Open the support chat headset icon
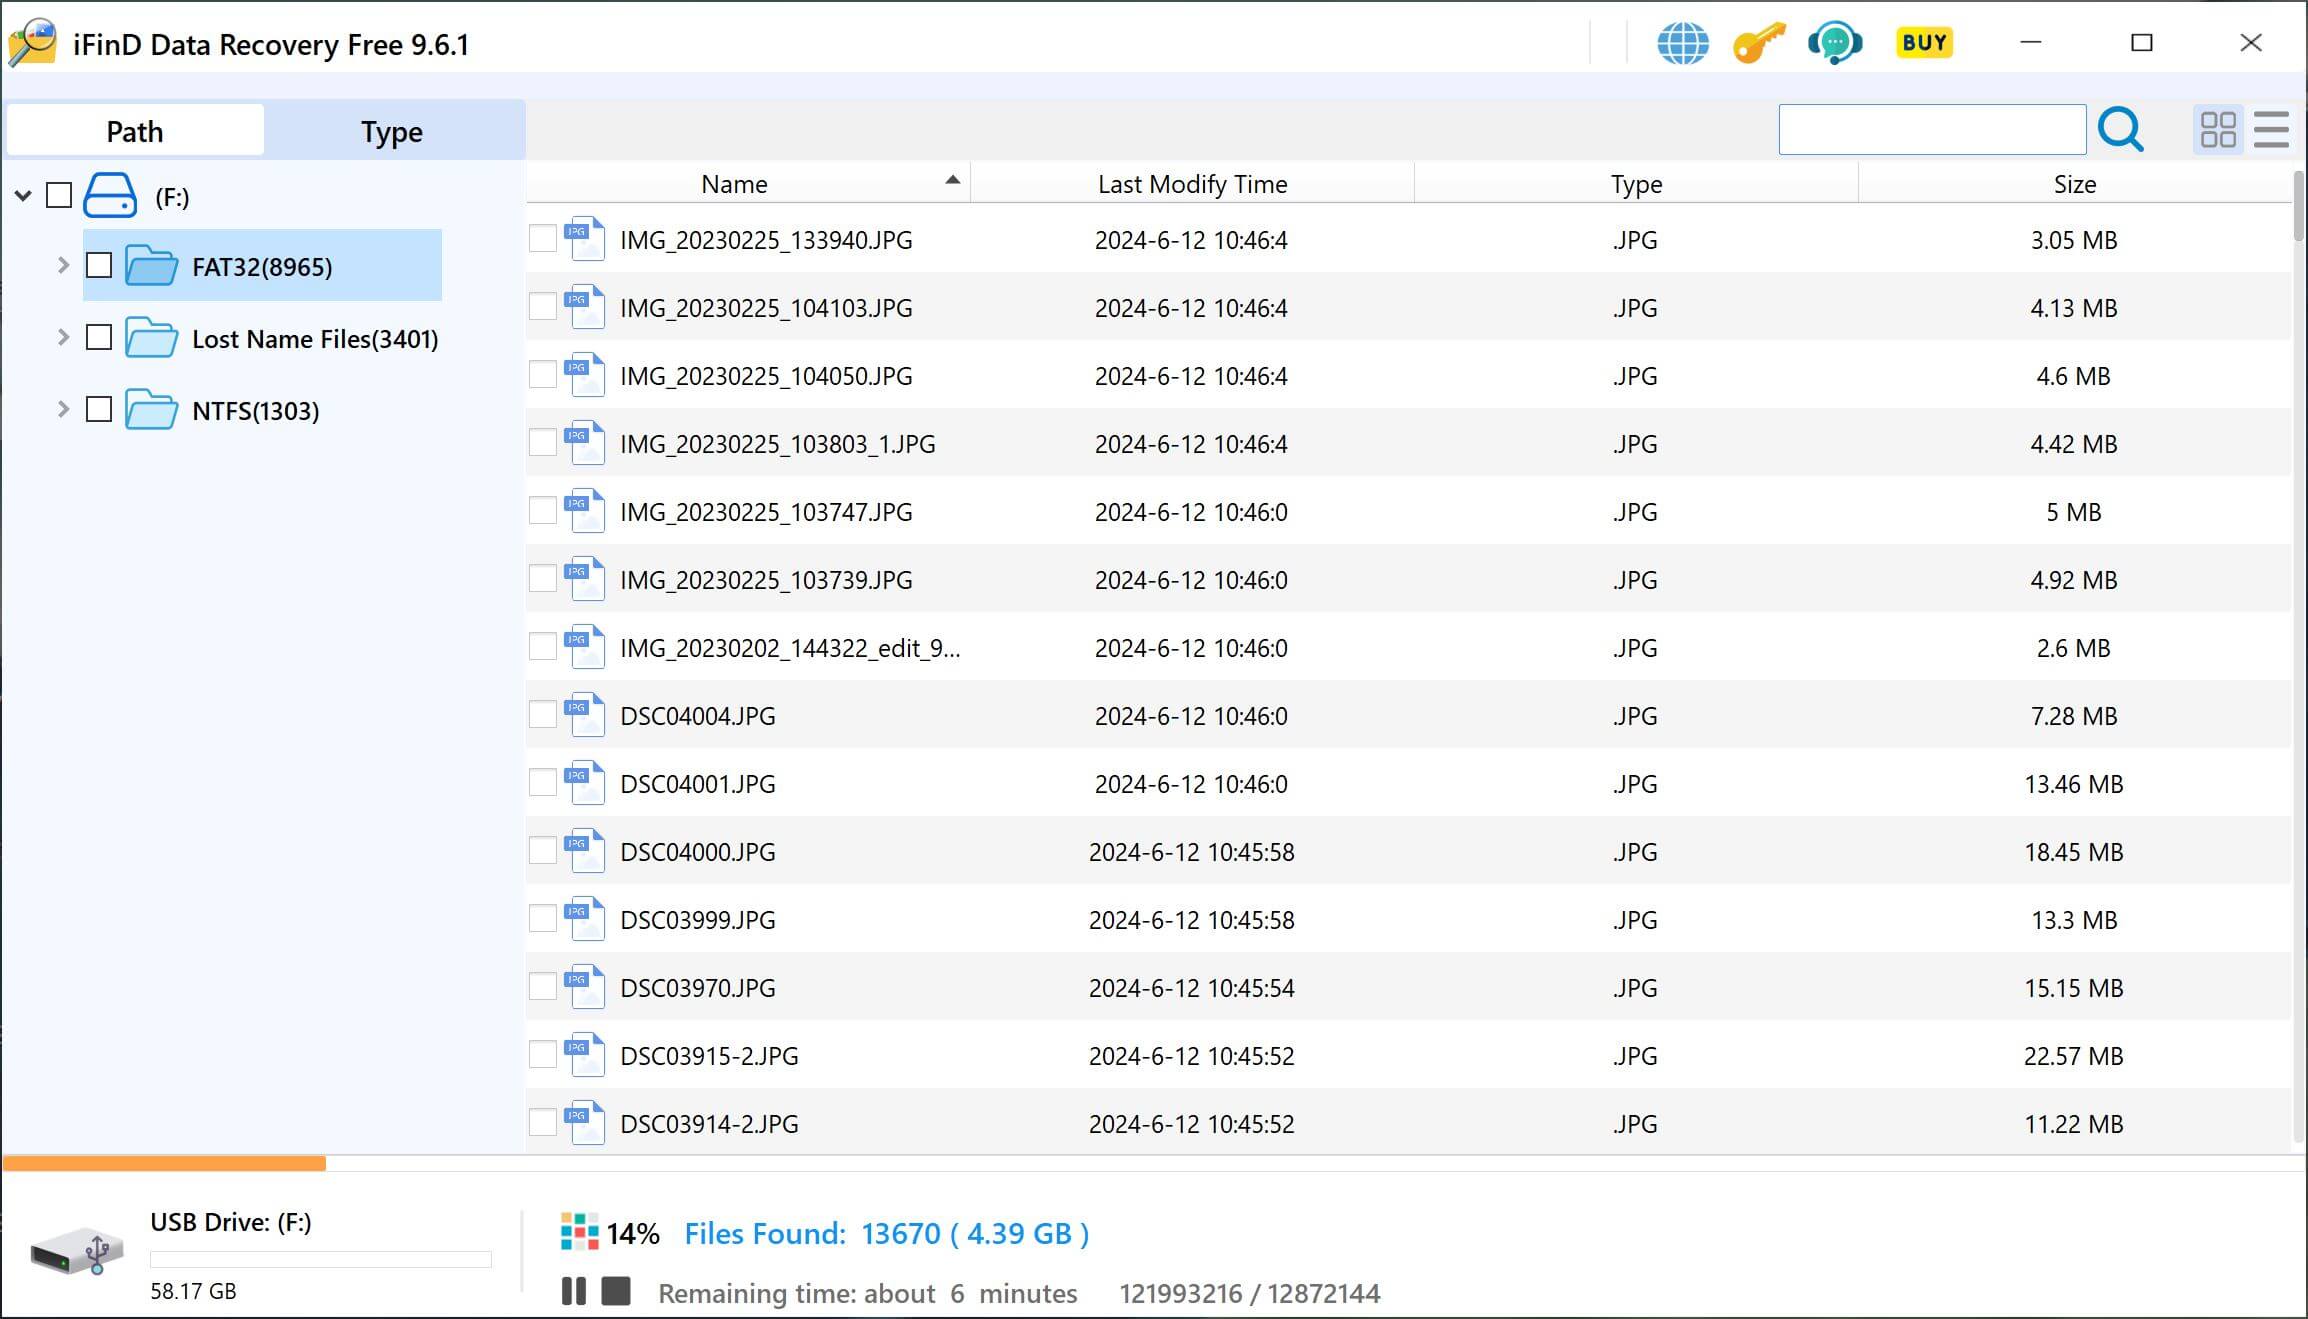2308x1319 pixels. click(x=1834, y=43)
